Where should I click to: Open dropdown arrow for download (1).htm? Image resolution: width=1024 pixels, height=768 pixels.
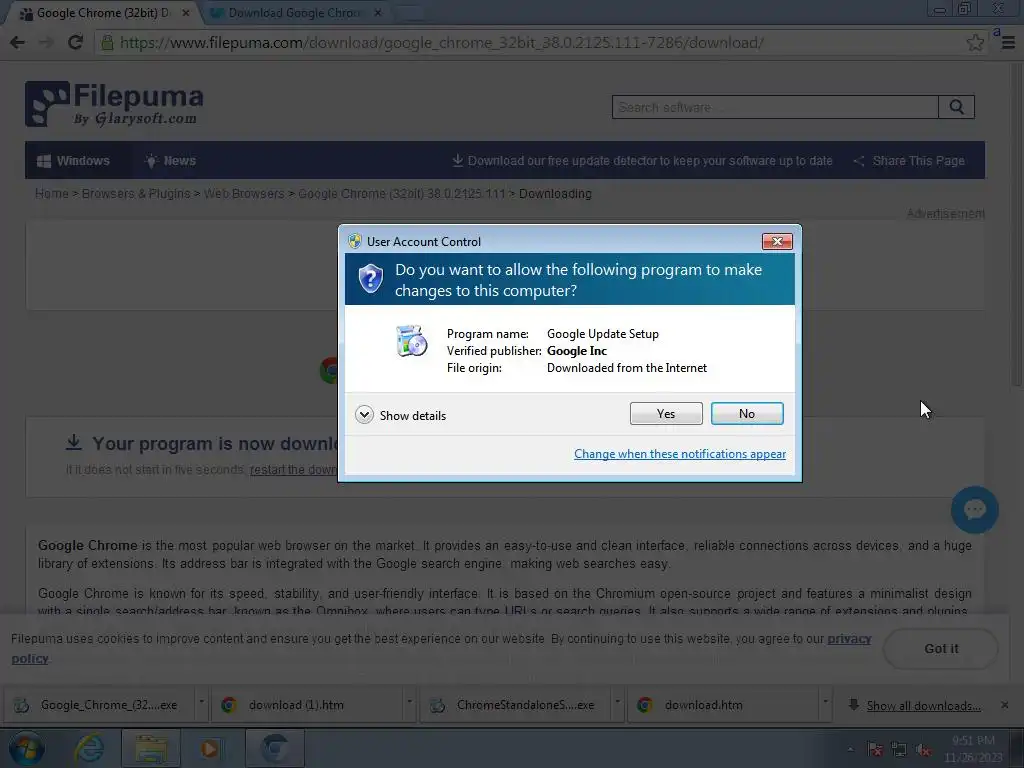click(x=409, y=702)
